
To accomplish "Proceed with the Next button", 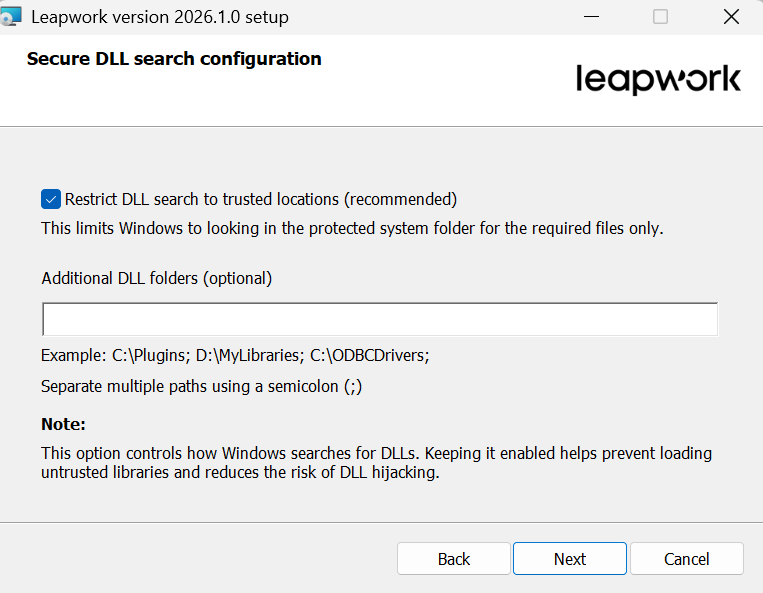I will pos(570,559).
